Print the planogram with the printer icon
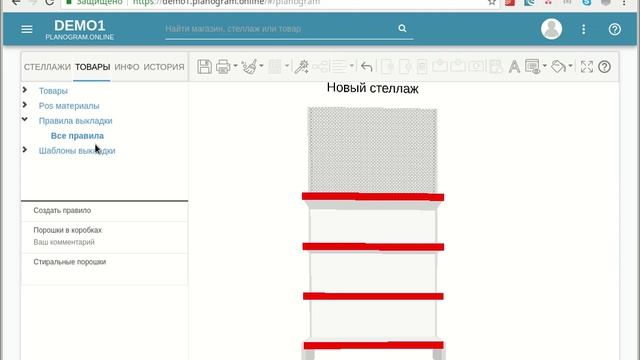This screenshot has width=640, height=360. click(x=223, y=67)
